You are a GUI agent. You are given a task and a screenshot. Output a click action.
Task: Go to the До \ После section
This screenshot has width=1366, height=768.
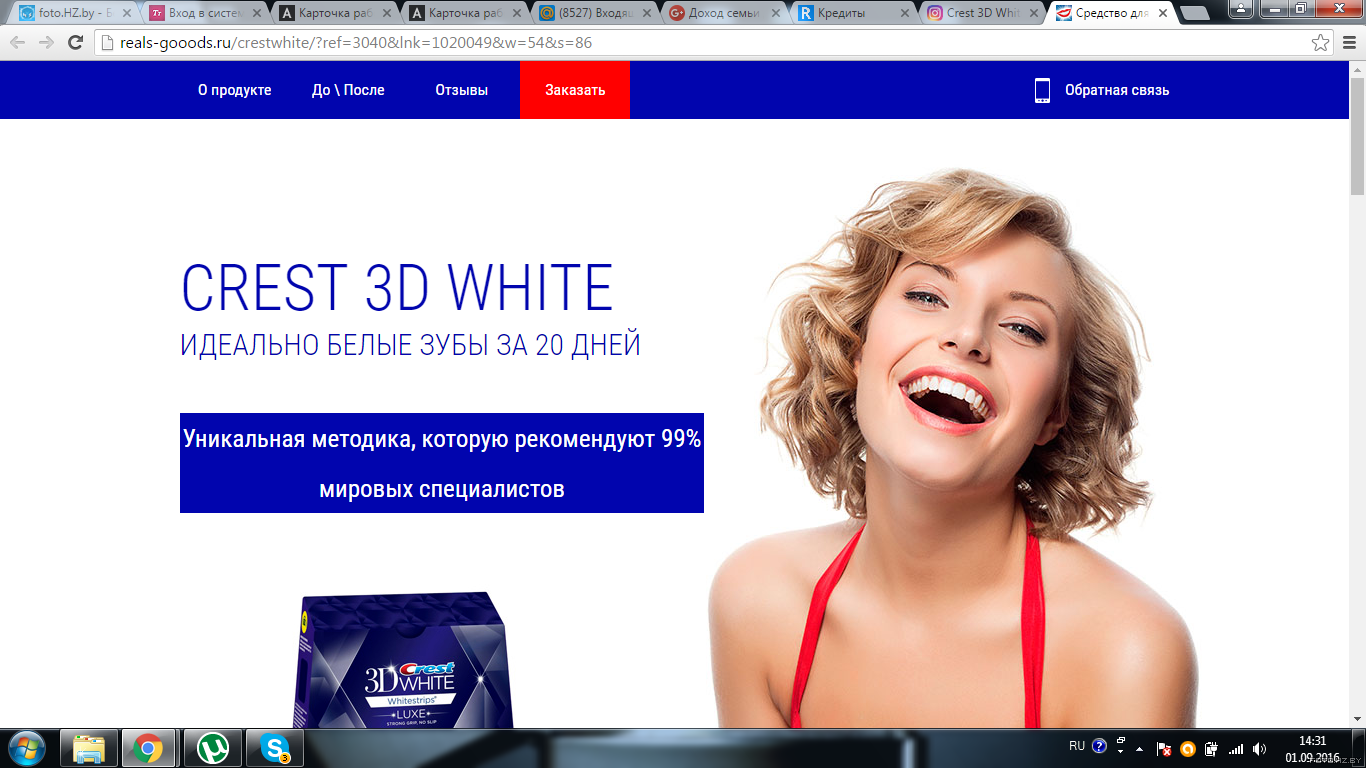tap(348, 90)
